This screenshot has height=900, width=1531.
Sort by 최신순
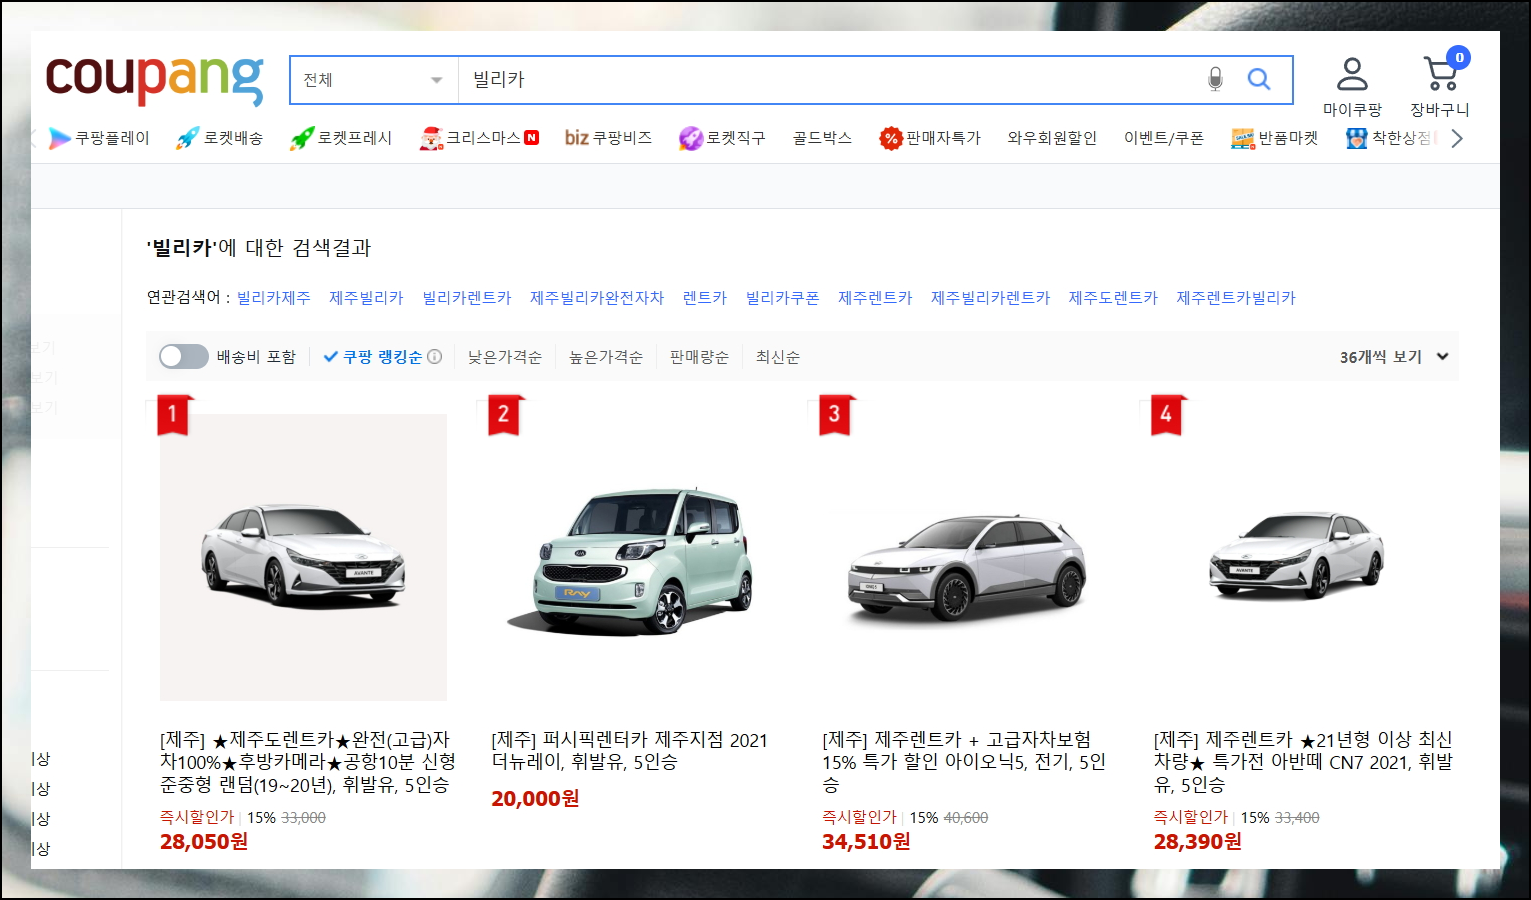777,357
